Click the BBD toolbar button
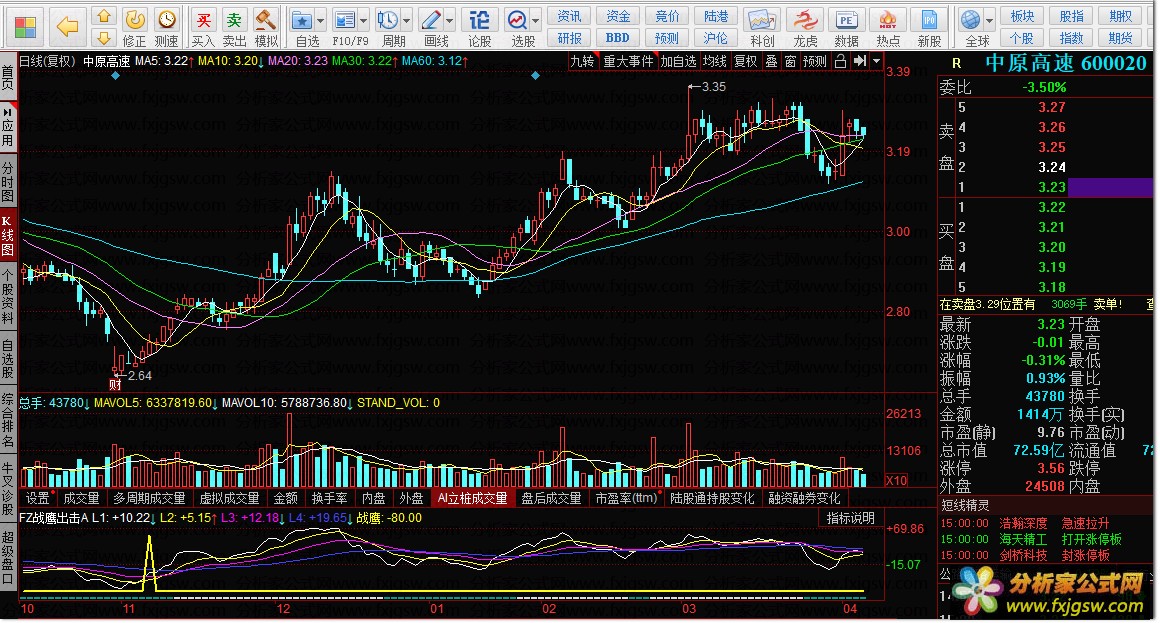This screenshot has height=623, width=1160. [618, 38]
